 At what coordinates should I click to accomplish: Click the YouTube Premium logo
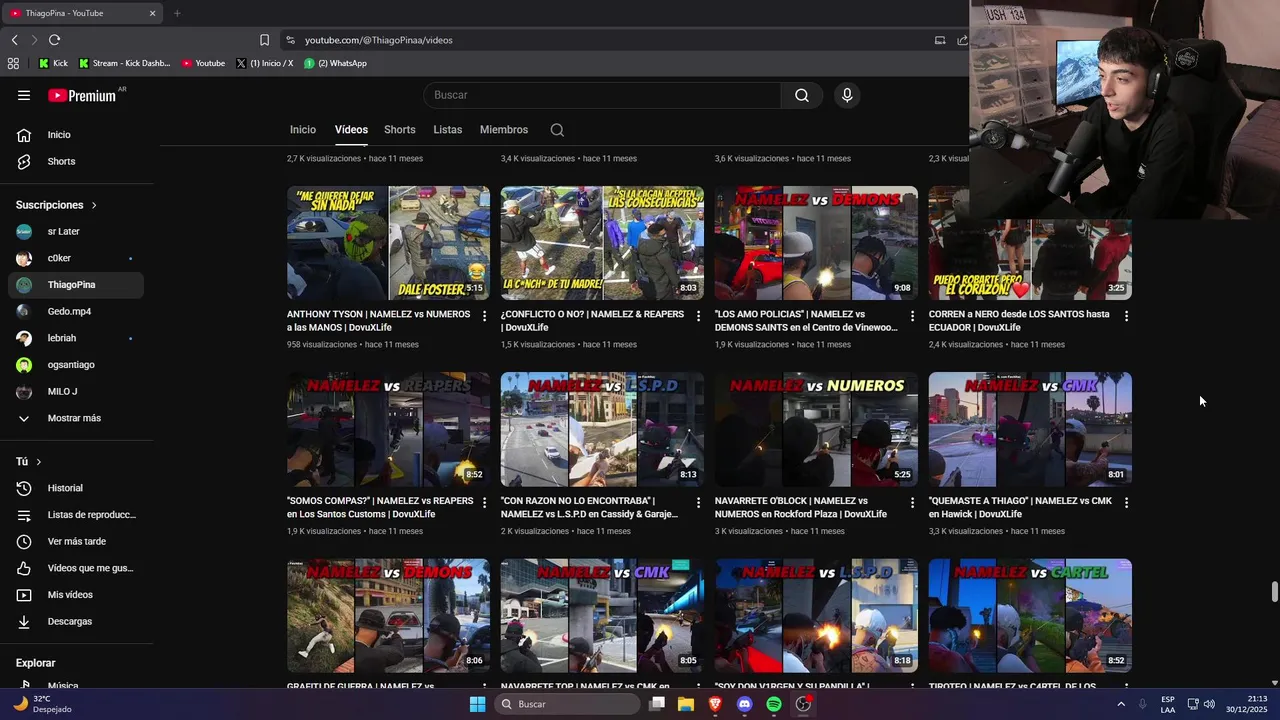(x=84, y=95)
